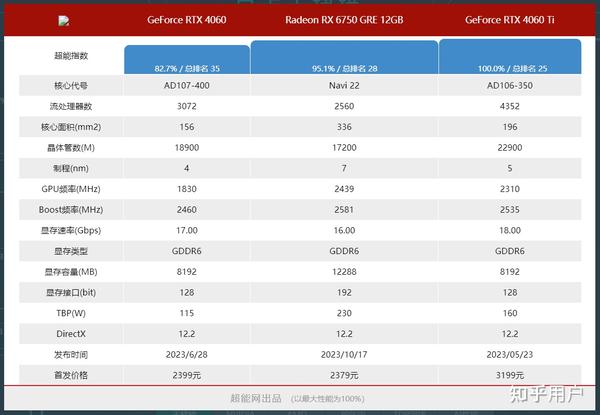Click the 100.0% performance index bar

point(510,56)
